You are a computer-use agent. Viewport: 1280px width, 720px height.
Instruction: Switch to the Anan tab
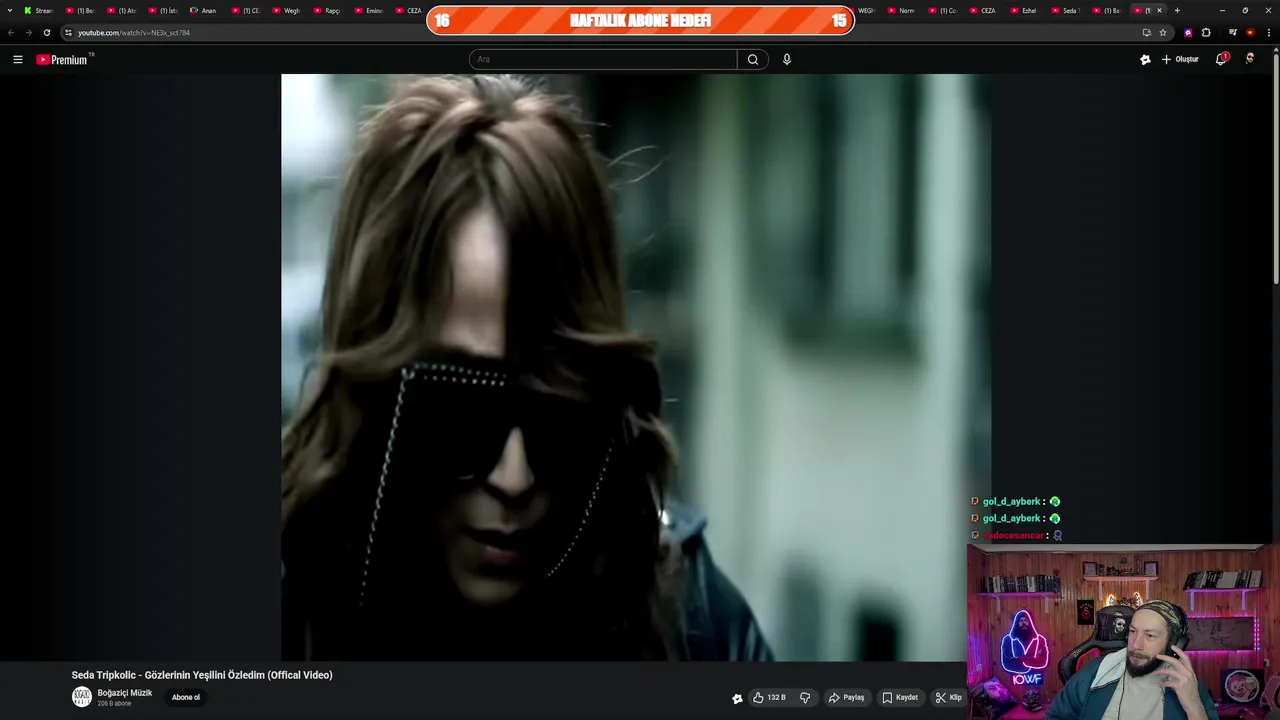(203, 10)
